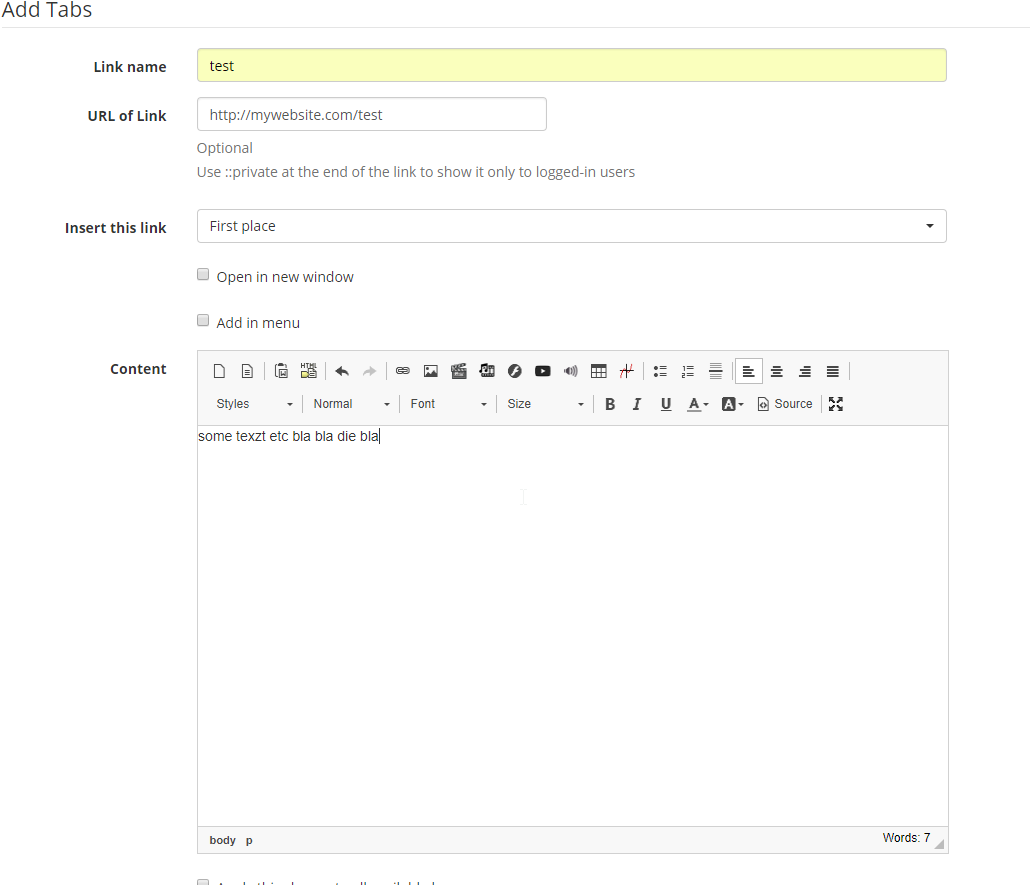1030x885 pixels.
Task: Insert a table into the content
Action: coord(598,370)
